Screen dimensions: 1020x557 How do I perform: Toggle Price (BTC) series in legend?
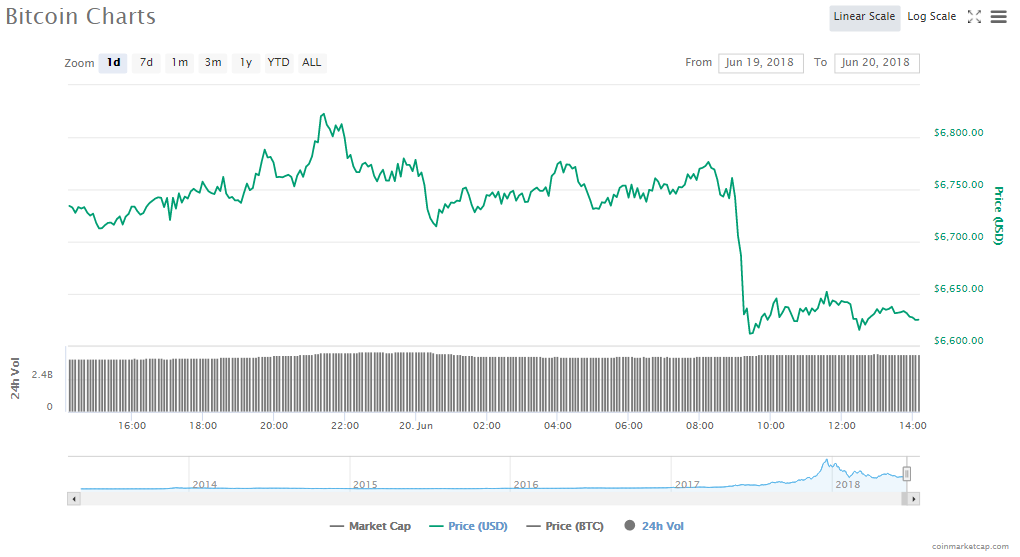(x=564, y=526)
